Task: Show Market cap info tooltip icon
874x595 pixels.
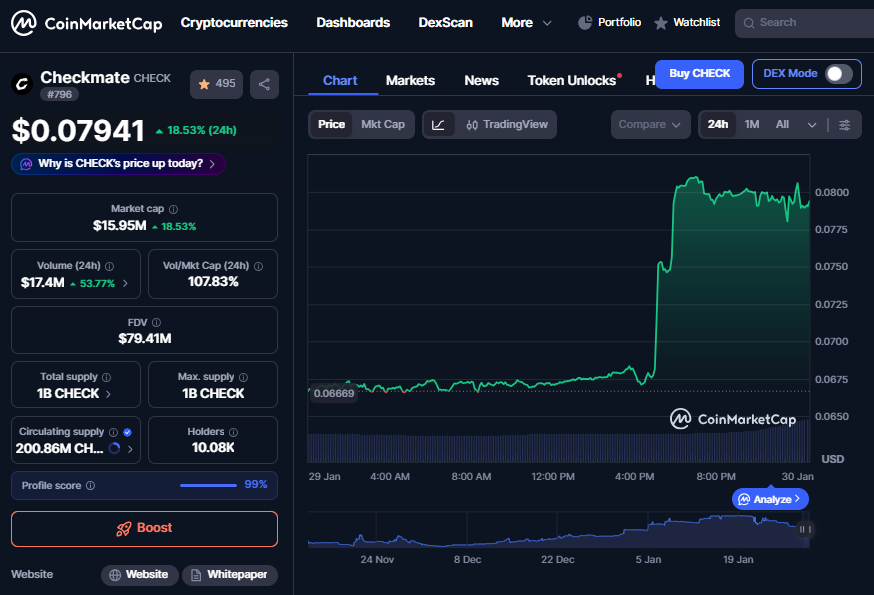Action: [x=173, y=209]
